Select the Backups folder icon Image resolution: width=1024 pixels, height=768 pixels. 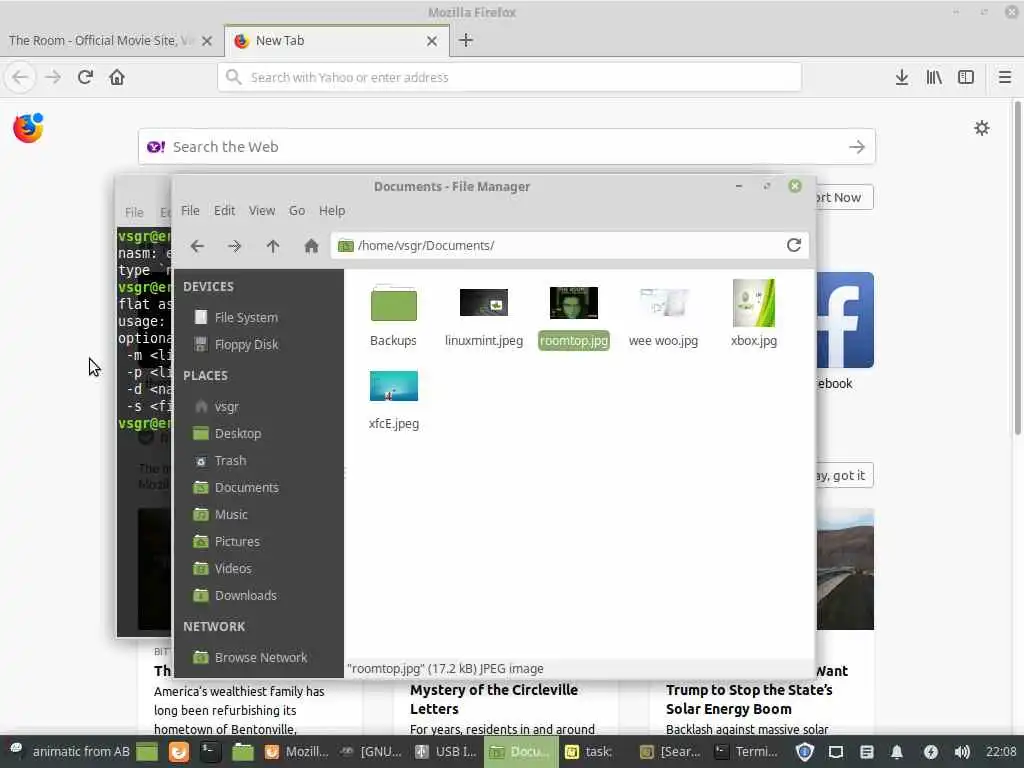(x=393, y=304)
